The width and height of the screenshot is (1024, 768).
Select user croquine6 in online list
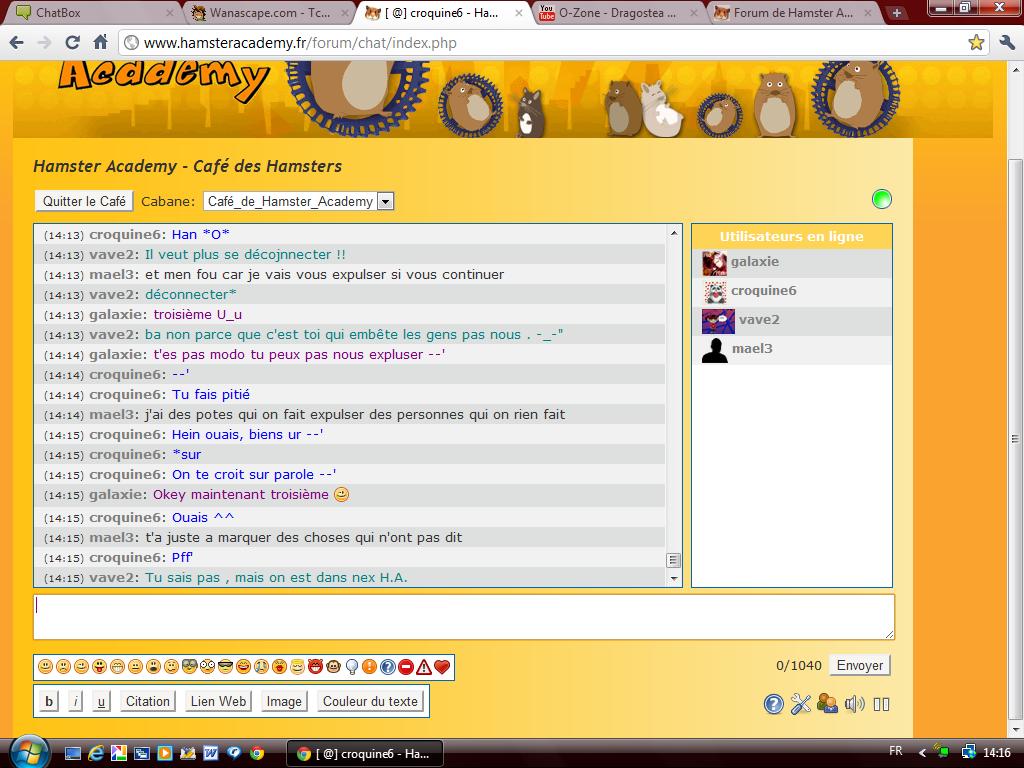click(x=792, y=291)
